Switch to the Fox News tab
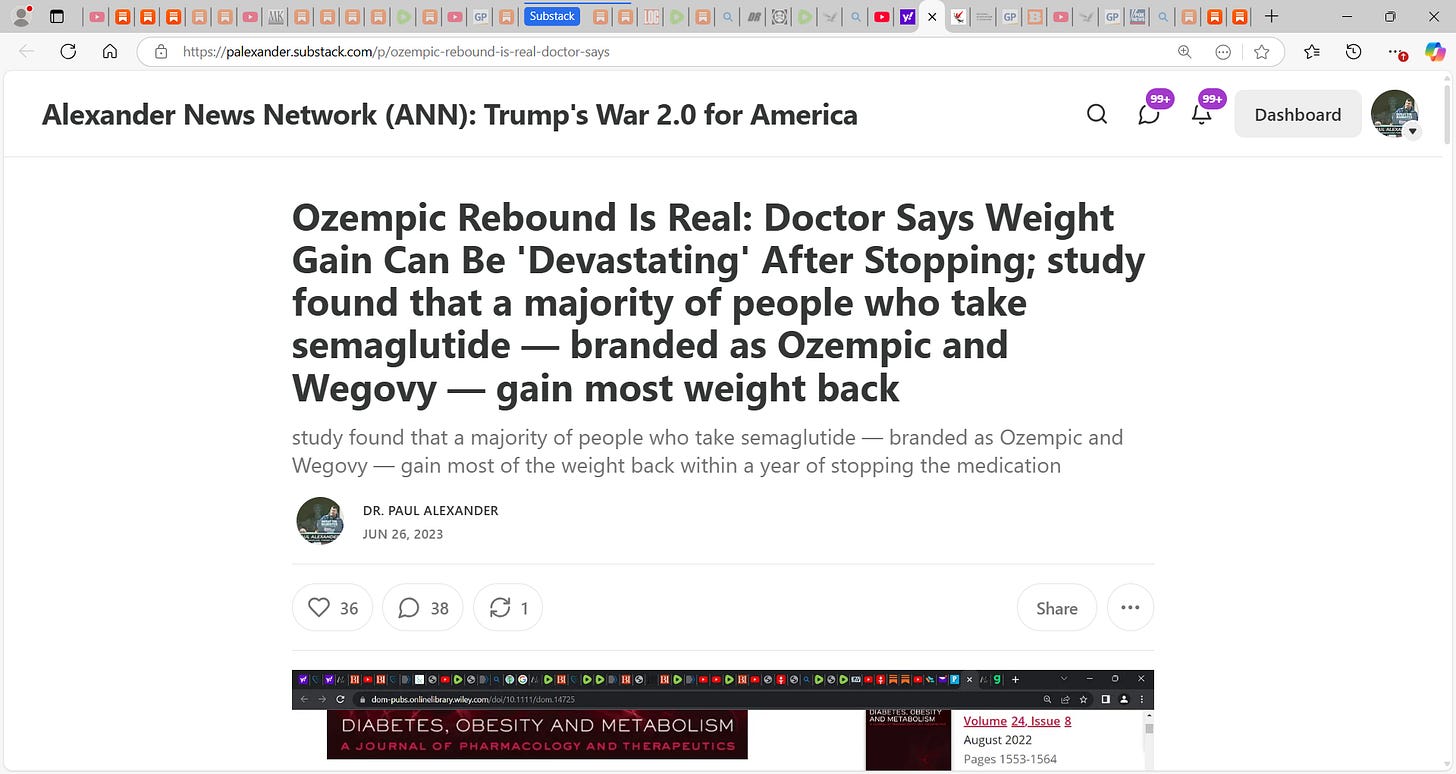The height and width of the screenshot is (774, 1456). tap(1137, 16)
